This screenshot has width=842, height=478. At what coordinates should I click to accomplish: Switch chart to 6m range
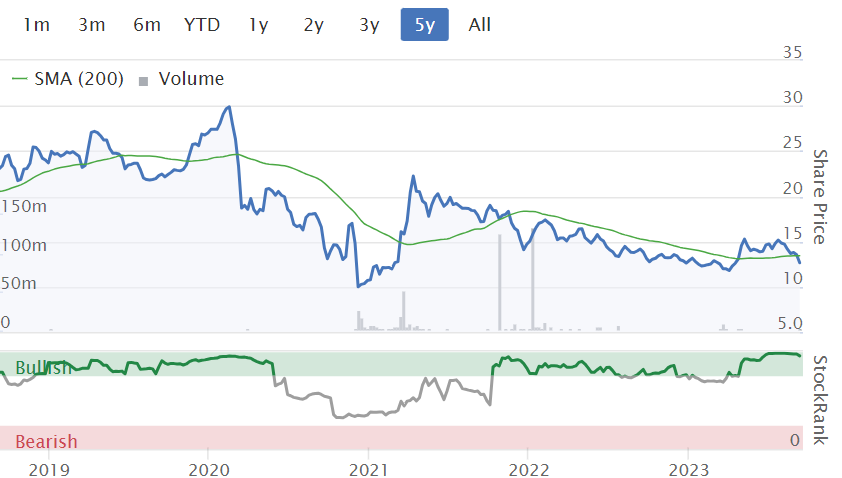click(x=147, y=25)
